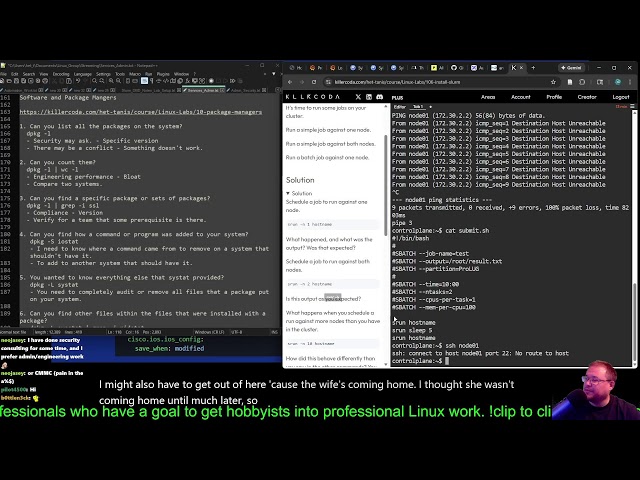Click the Chrome back arrow
Screen dimensions: 640x480
[x=290, y=82]
